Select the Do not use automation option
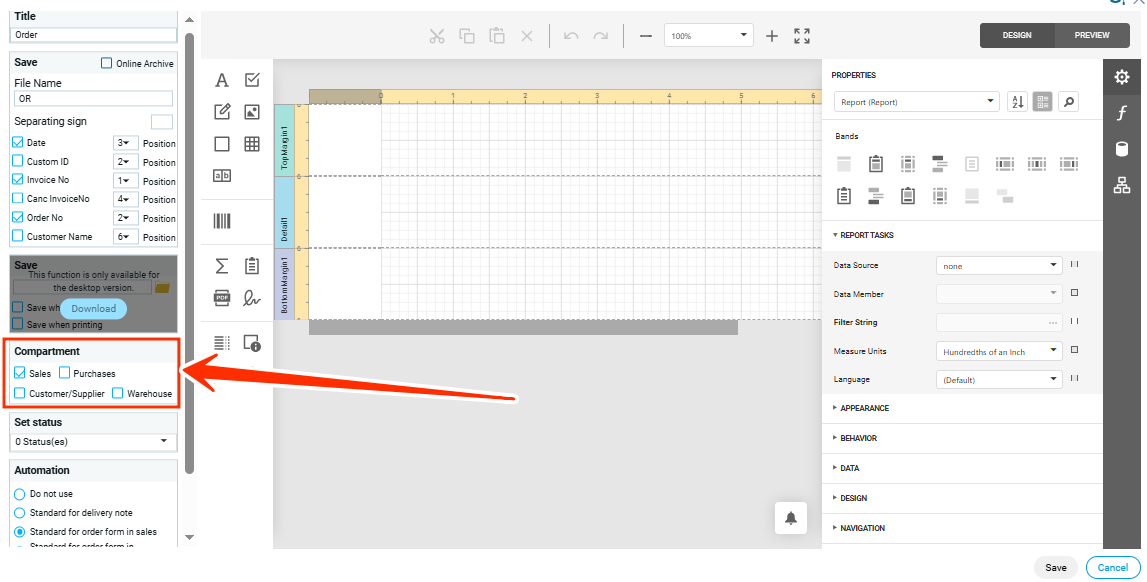 tap(19, 494)
